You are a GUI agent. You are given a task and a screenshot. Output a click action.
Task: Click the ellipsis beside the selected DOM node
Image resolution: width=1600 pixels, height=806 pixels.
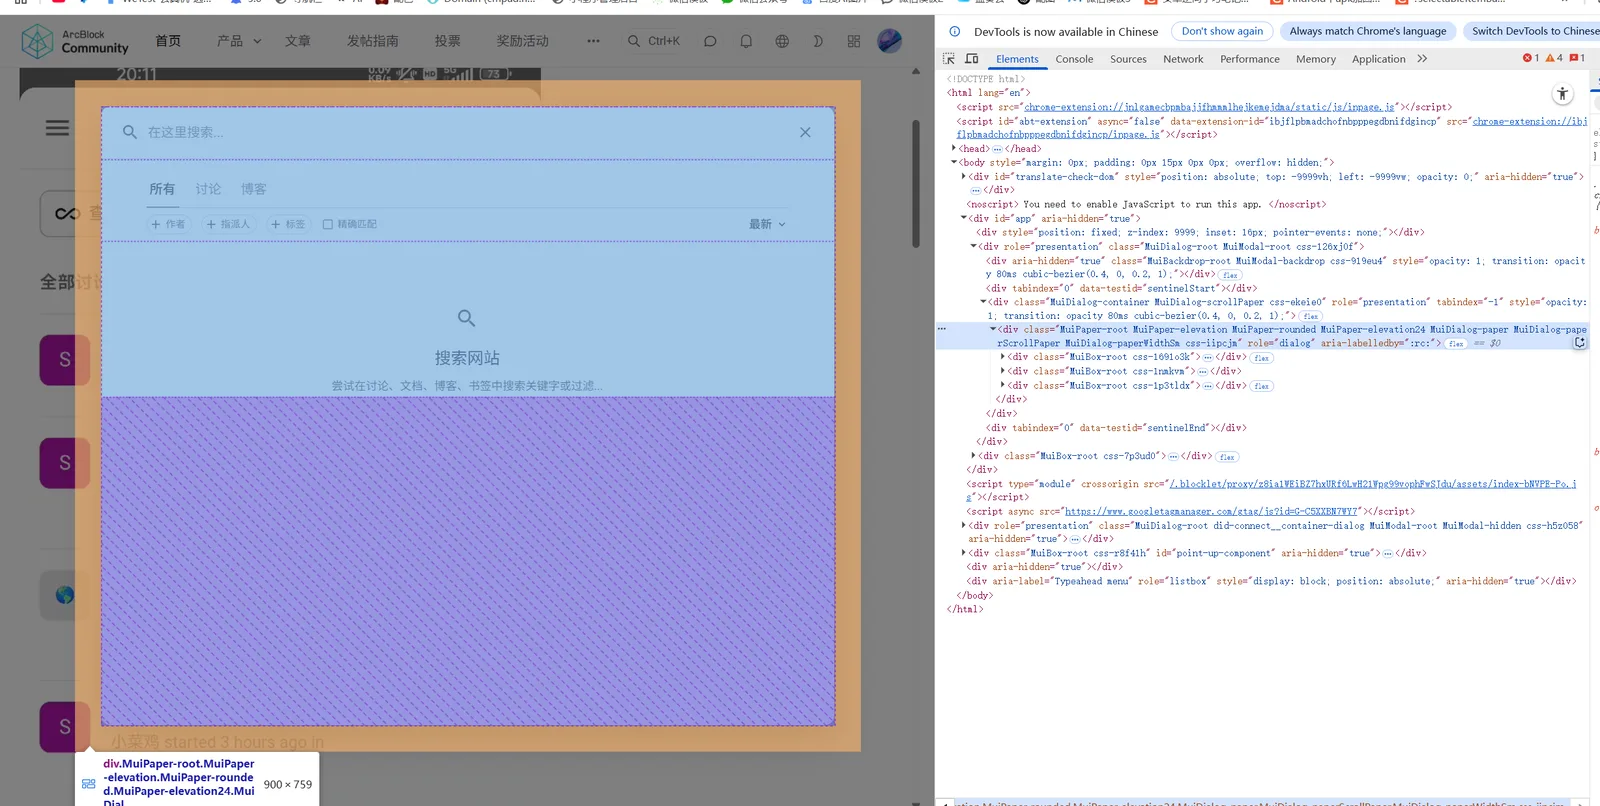[x=941, y=329]
